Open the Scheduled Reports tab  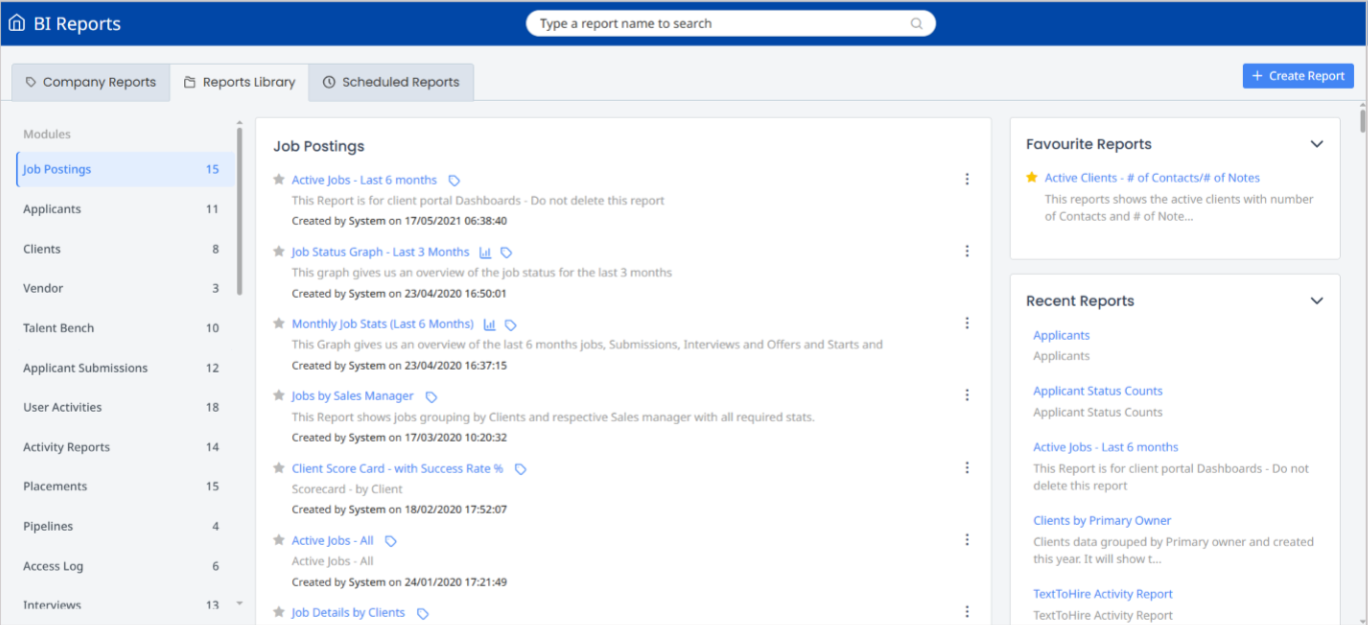tap(391, 82)
